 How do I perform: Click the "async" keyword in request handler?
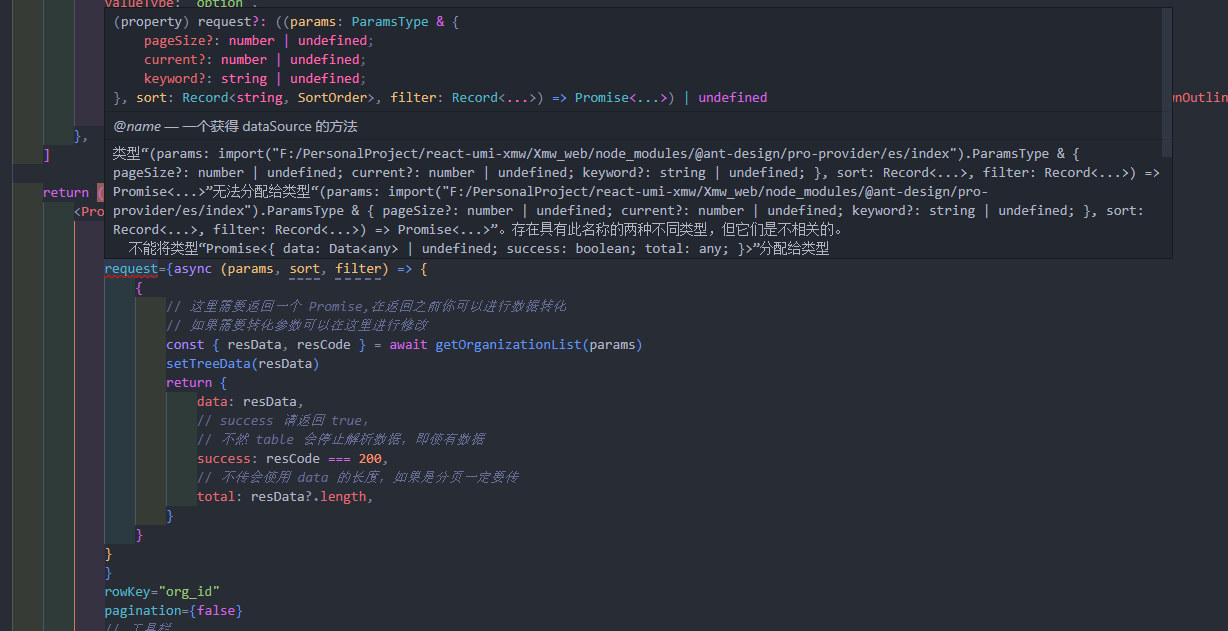click(192, 268)
